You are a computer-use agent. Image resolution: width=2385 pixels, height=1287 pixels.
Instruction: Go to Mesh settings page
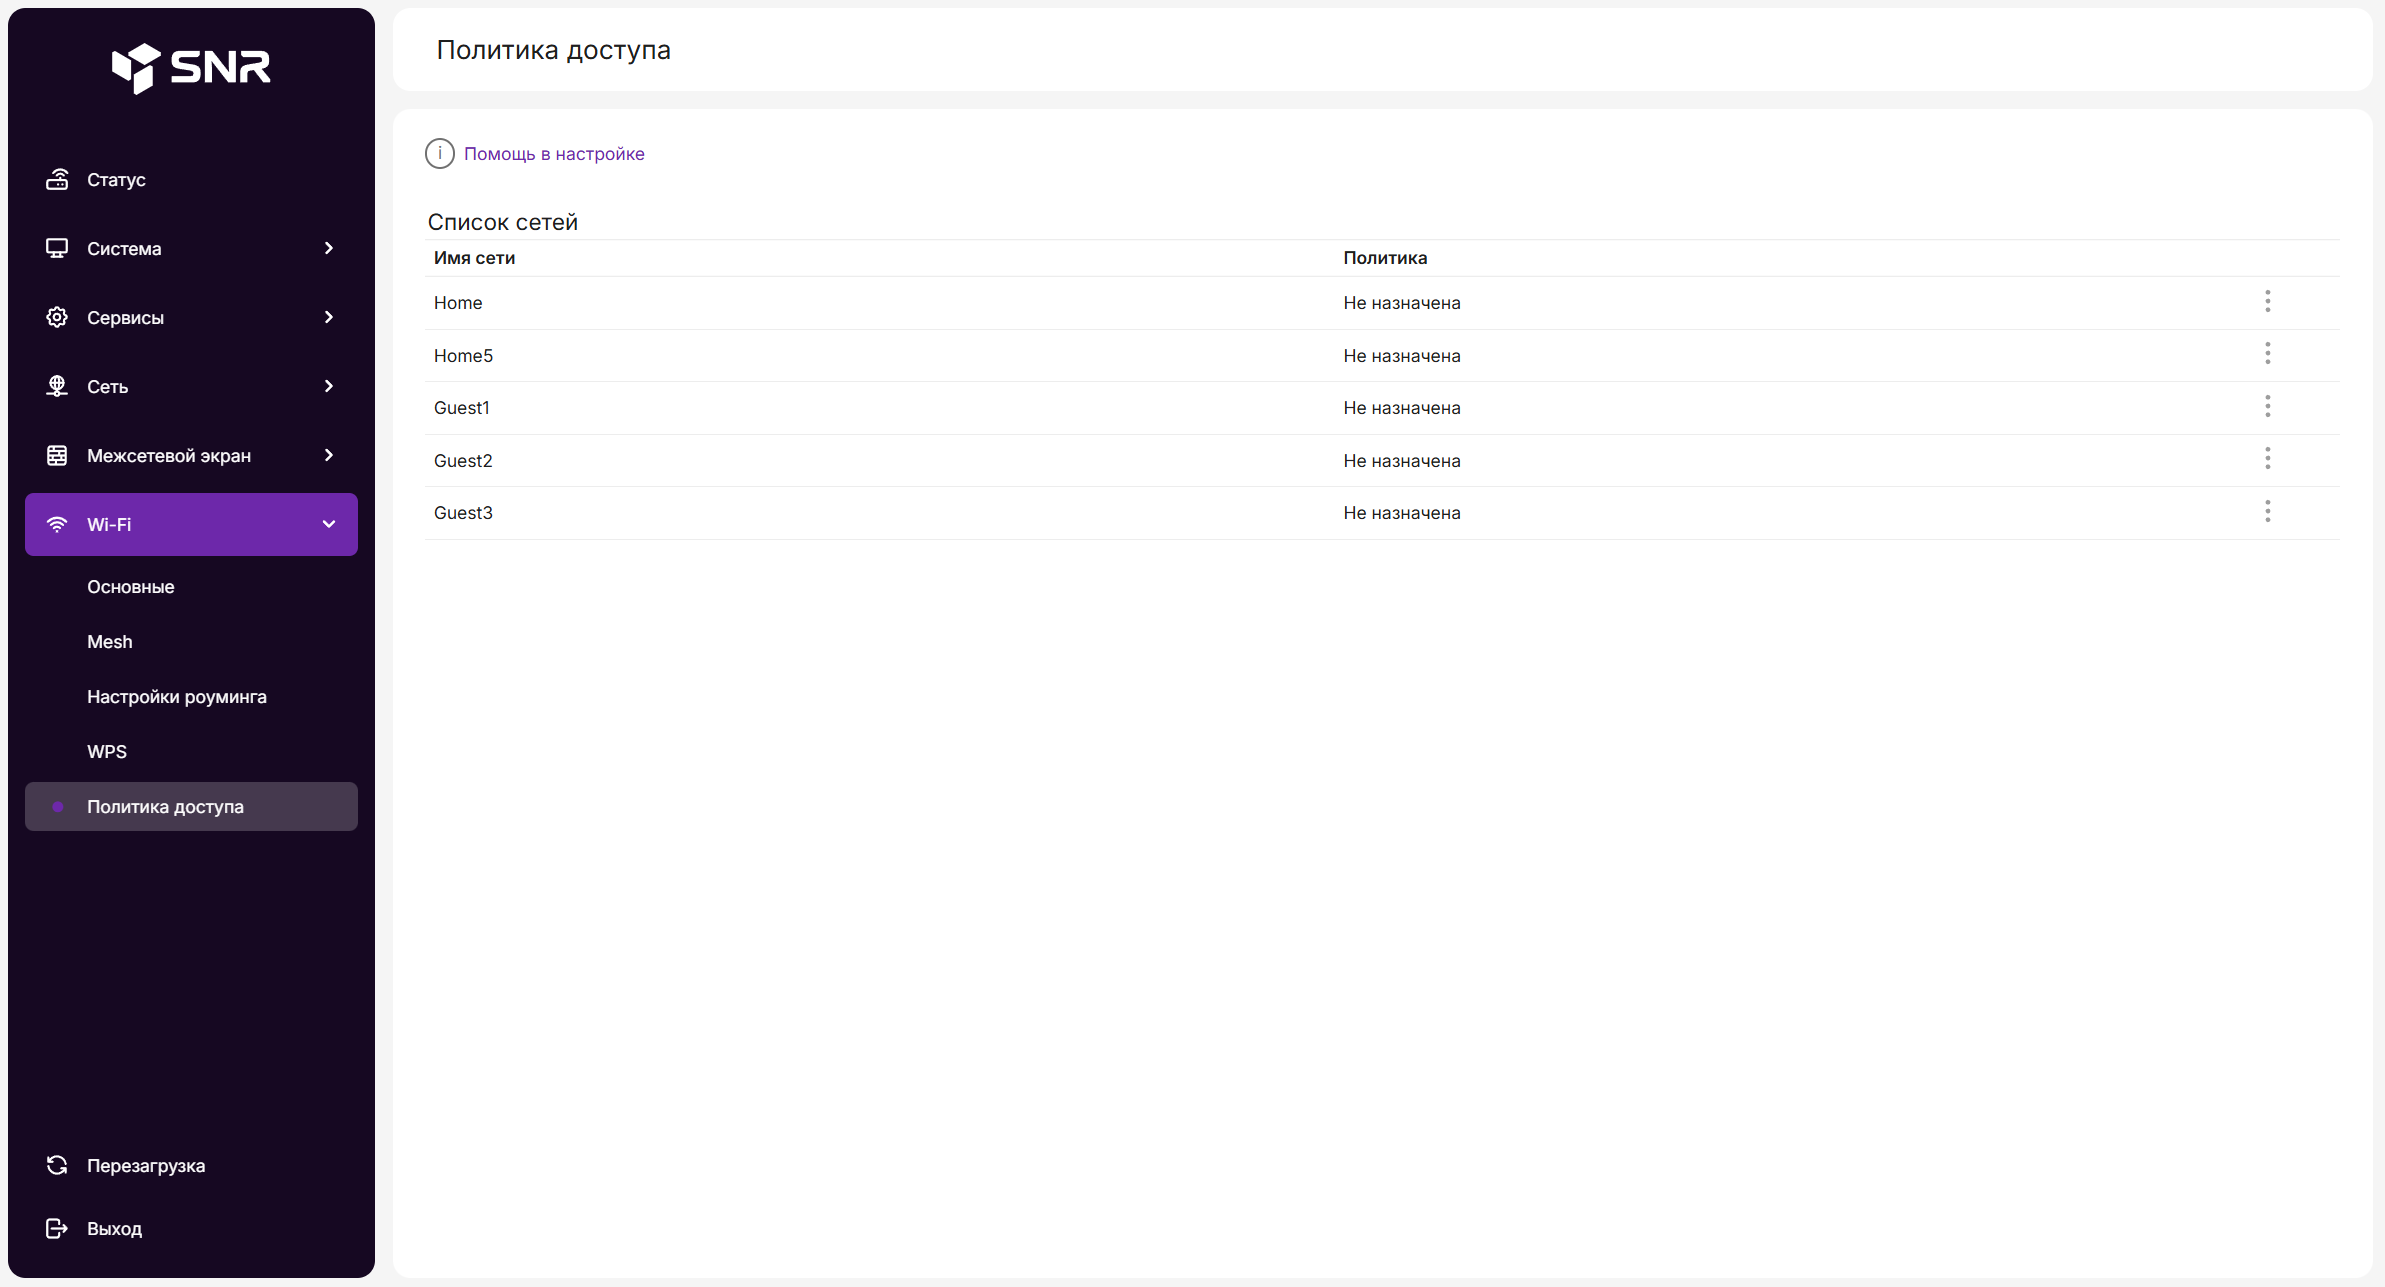pyautogui.click(x=110, y=642)
